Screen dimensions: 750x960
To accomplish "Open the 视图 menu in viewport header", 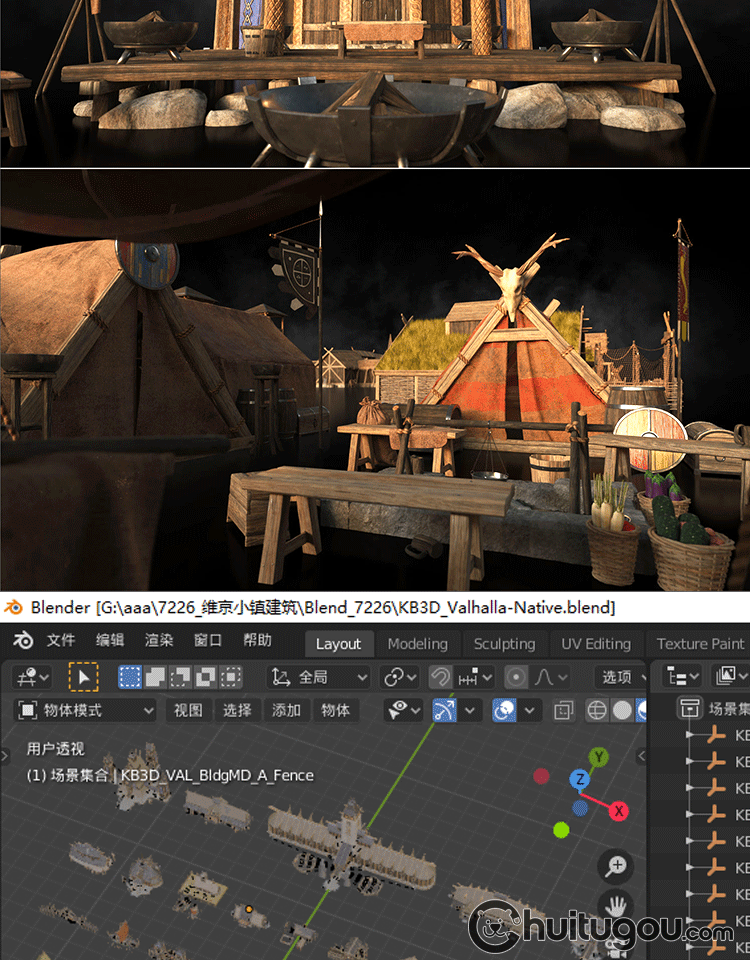I will tap(188, 711).
